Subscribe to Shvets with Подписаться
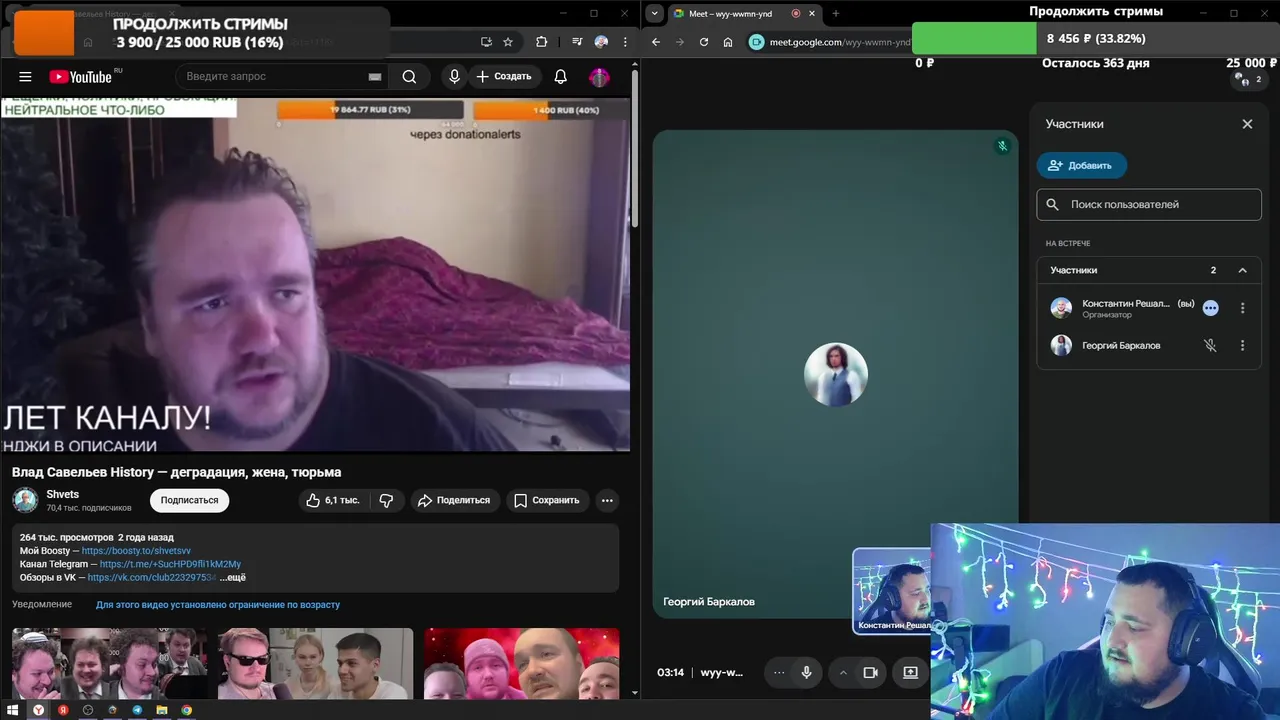The height and width of the screenshot is (720, 1280). tap(189, 500)
